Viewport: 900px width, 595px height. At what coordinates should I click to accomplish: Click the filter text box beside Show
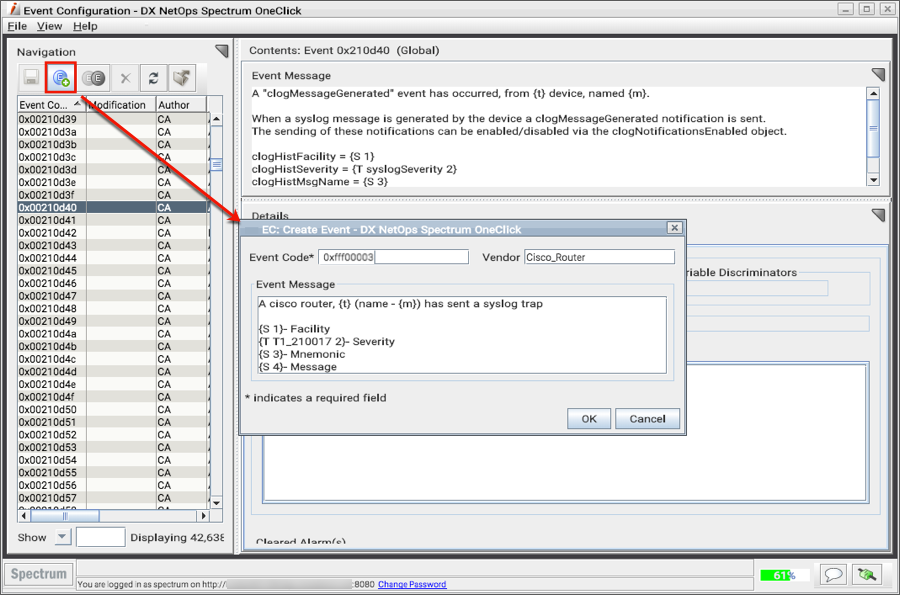(100, 537)
